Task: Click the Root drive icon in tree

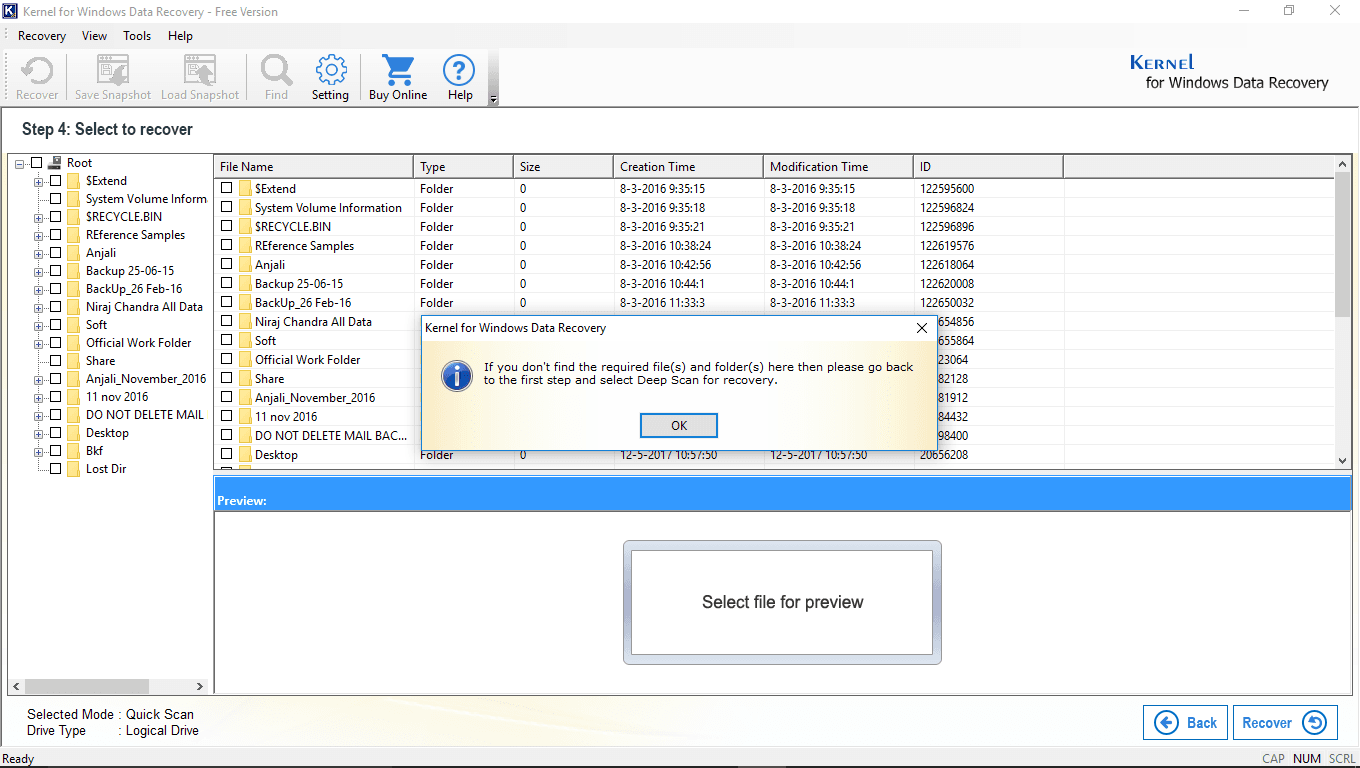Action: click(x=55, y=163)
